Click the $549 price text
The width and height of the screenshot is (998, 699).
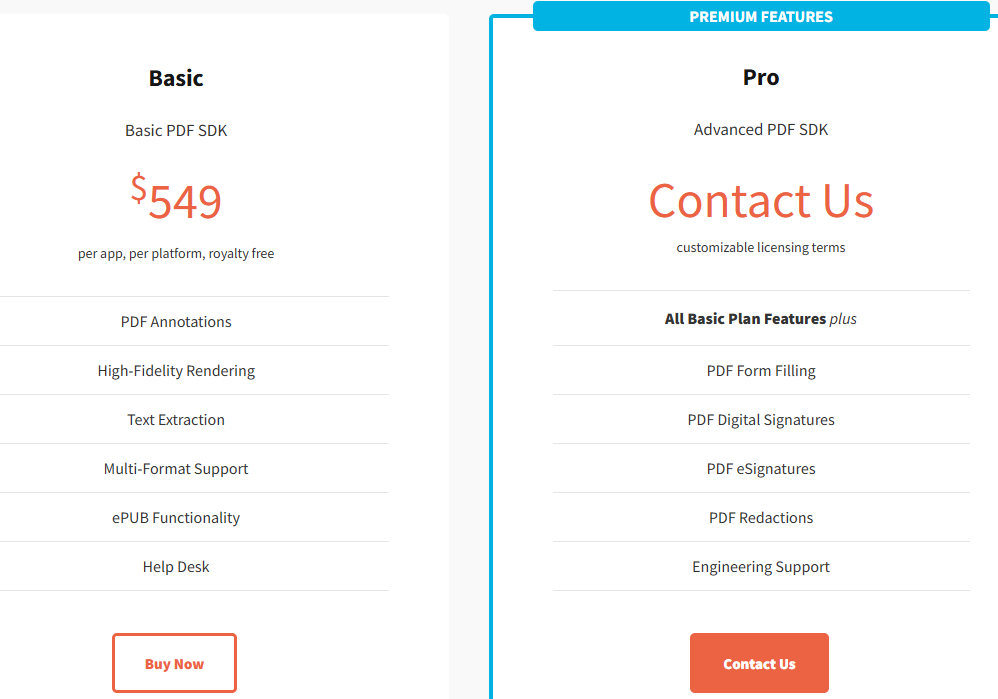point(176,199)
